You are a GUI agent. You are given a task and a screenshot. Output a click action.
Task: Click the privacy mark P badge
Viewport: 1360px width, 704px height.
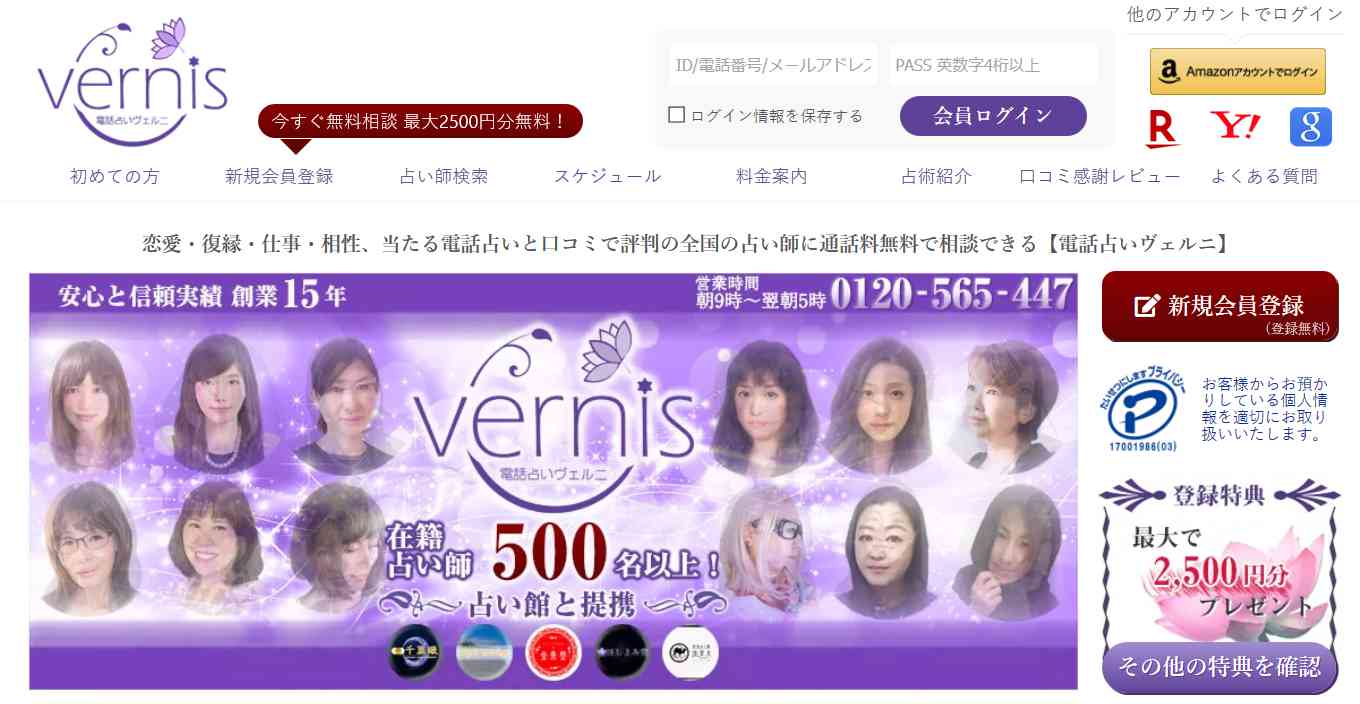pyautogui.click(x=1143, y=409)
